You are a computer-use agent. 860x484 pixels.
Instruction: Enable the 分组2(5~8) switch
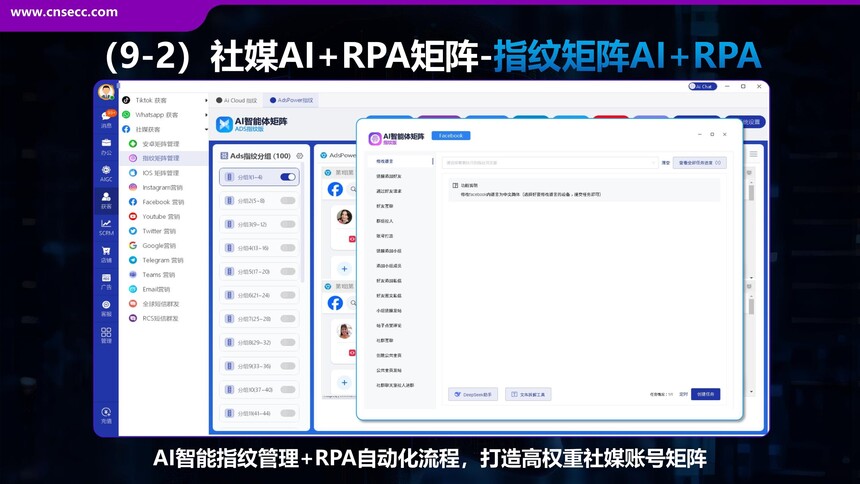(287, 200)
